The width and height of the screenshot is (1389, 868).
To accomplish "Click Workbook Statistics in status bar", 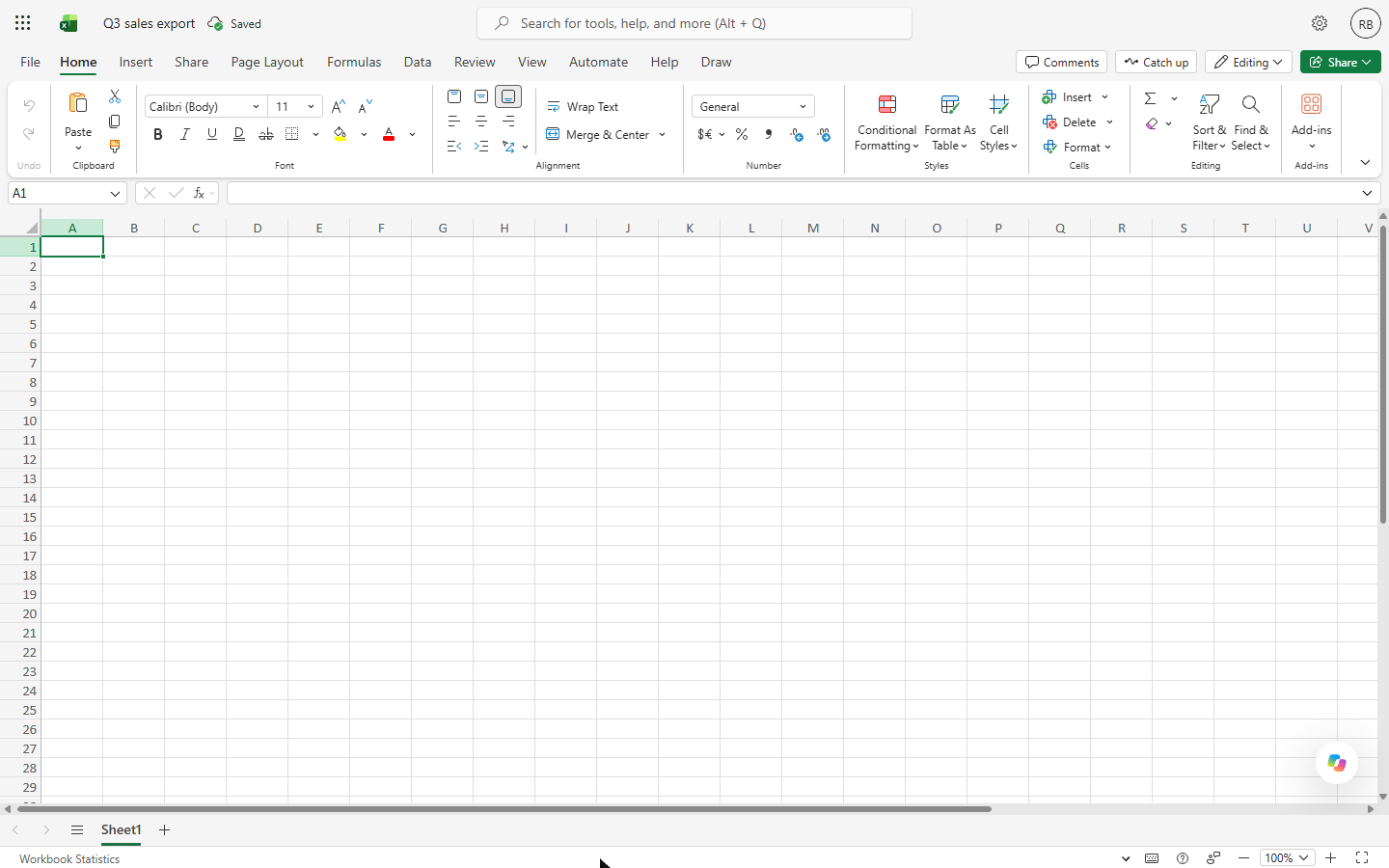I will click(69, 859).
